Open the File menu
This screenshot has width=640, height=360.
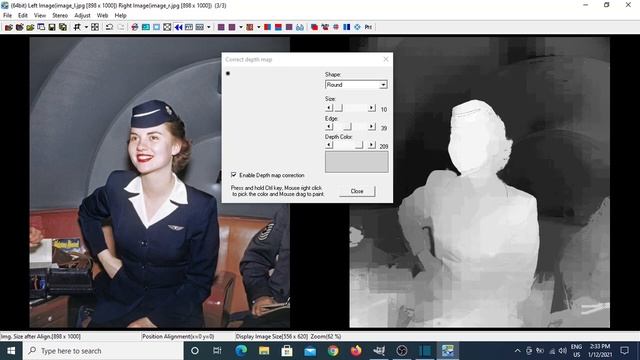7,16
